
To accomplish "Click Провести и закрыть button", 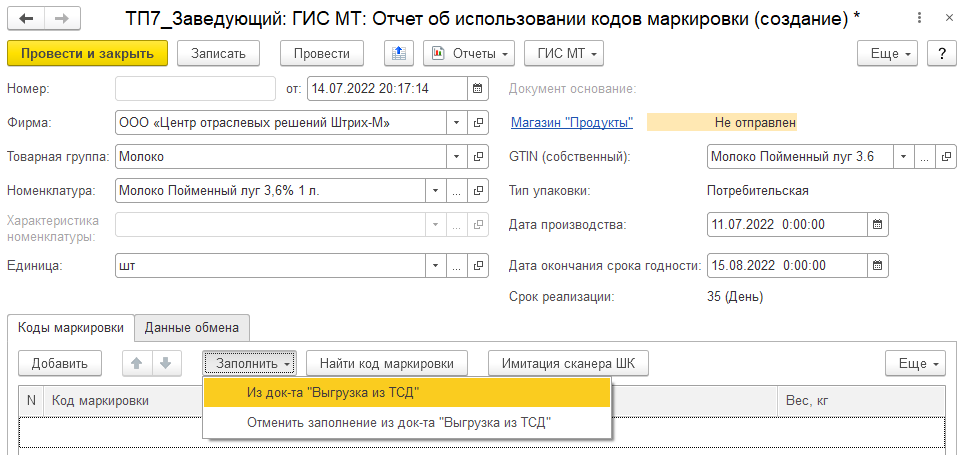I will click(87, 53).
